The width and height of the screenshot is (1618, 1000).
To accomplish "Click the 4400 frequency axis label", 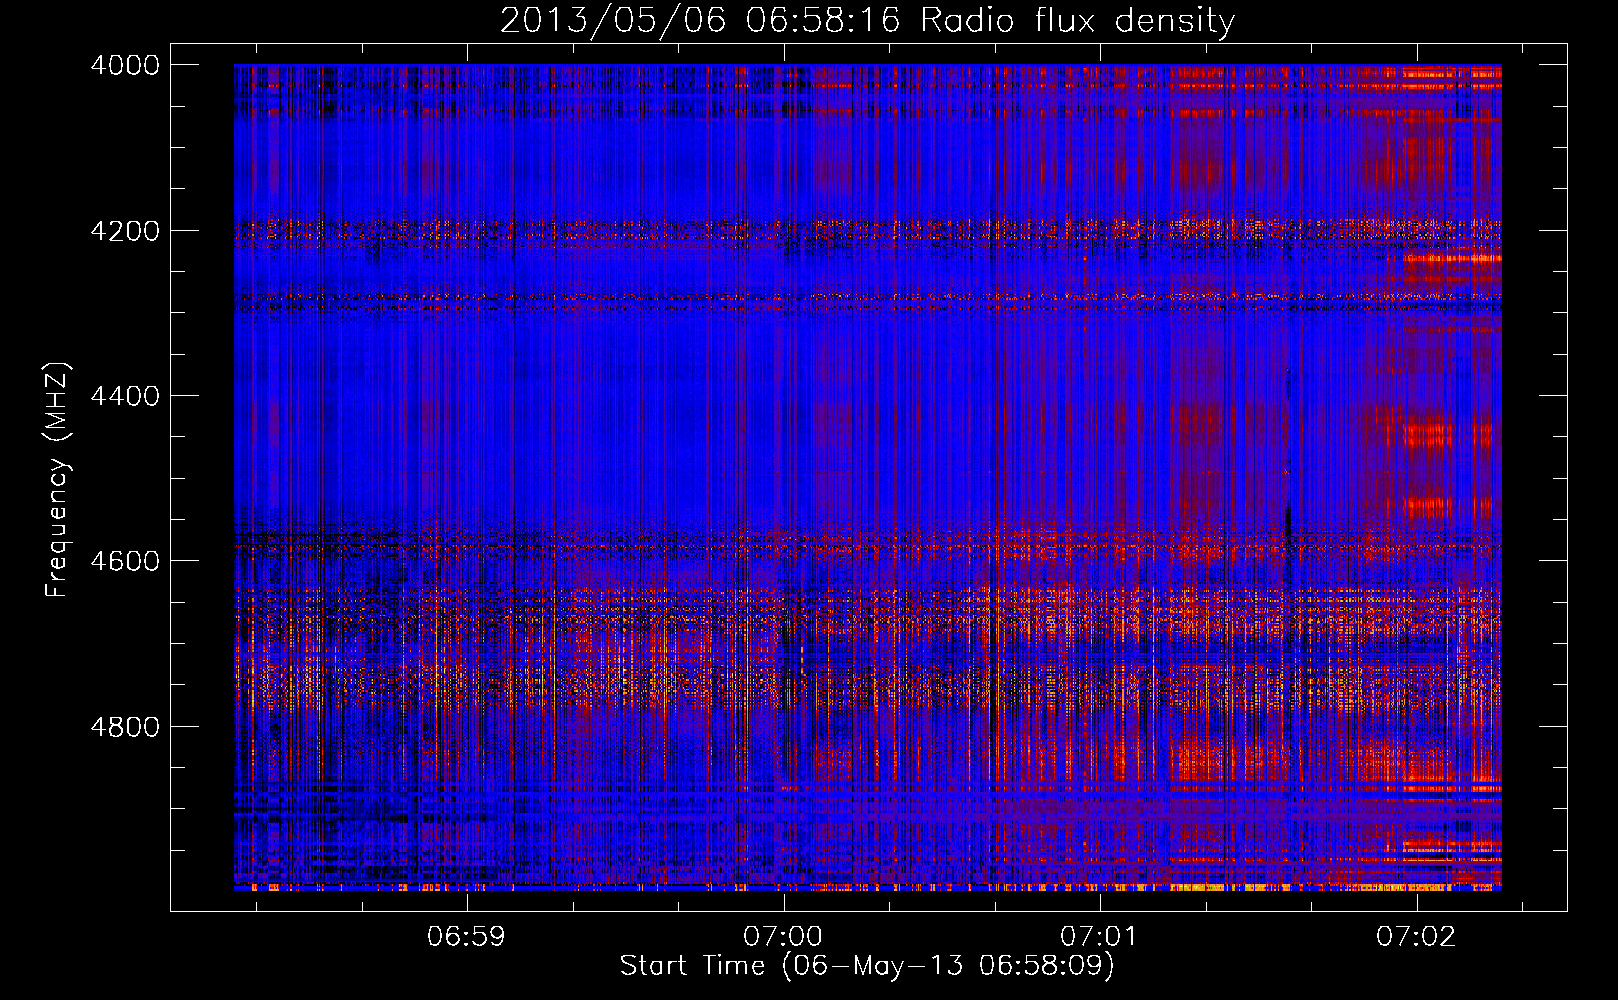I will 125,396.
